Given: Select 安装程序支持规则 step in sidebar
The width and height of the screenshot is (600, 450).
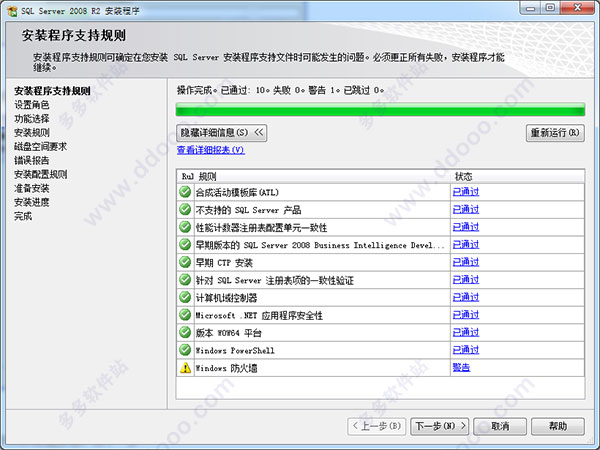Looking at the screenshot, I should pyautogui.click(x=52, y=91).
